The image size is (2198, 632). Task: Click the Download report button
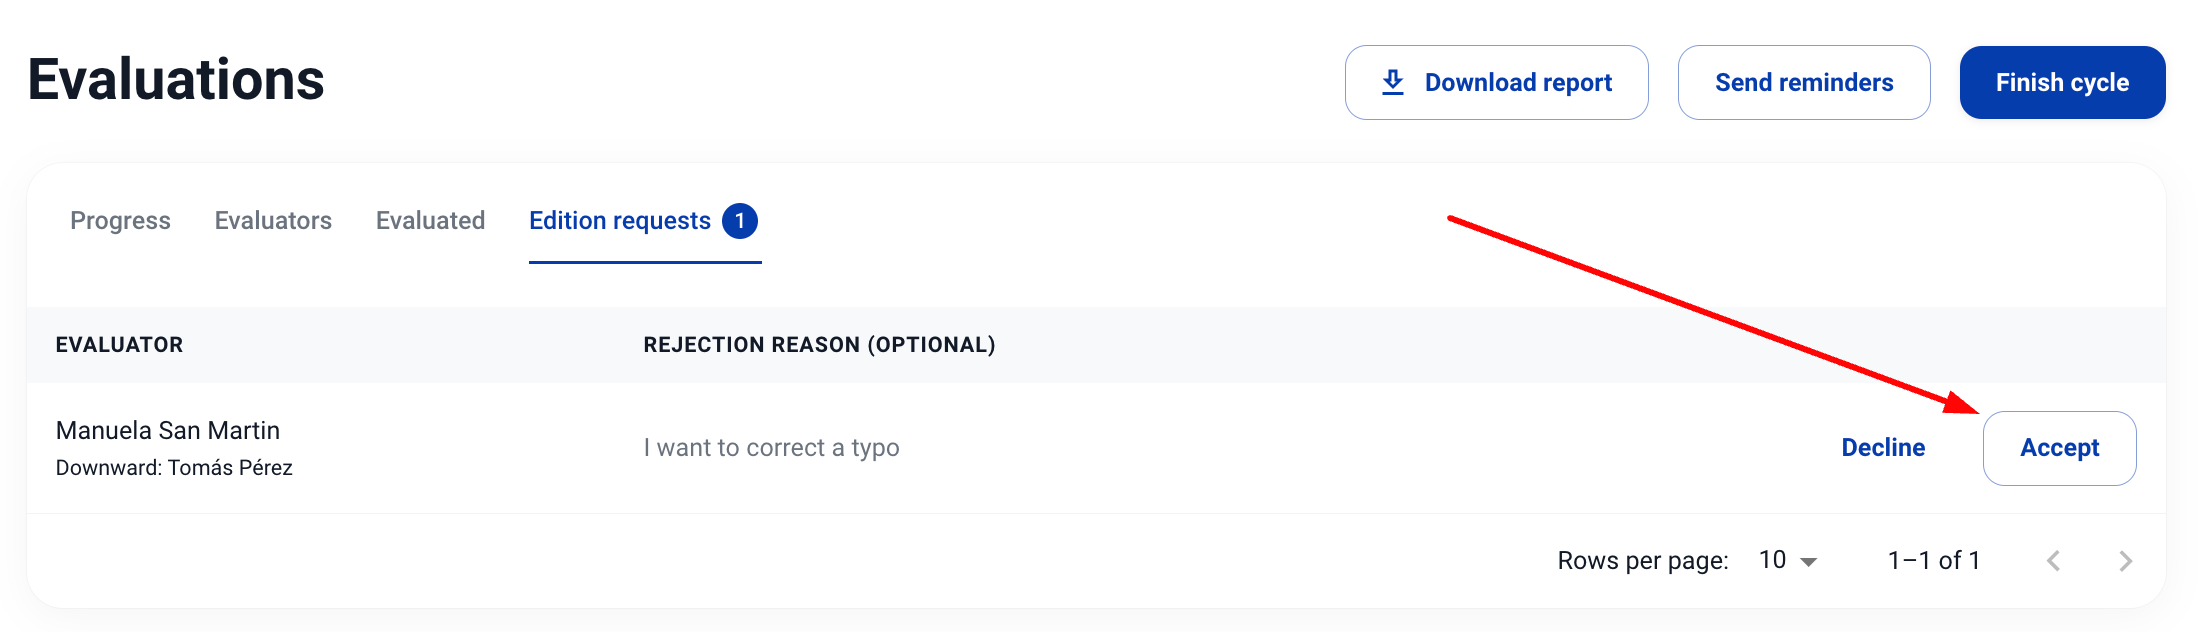tap(1496, 82)
